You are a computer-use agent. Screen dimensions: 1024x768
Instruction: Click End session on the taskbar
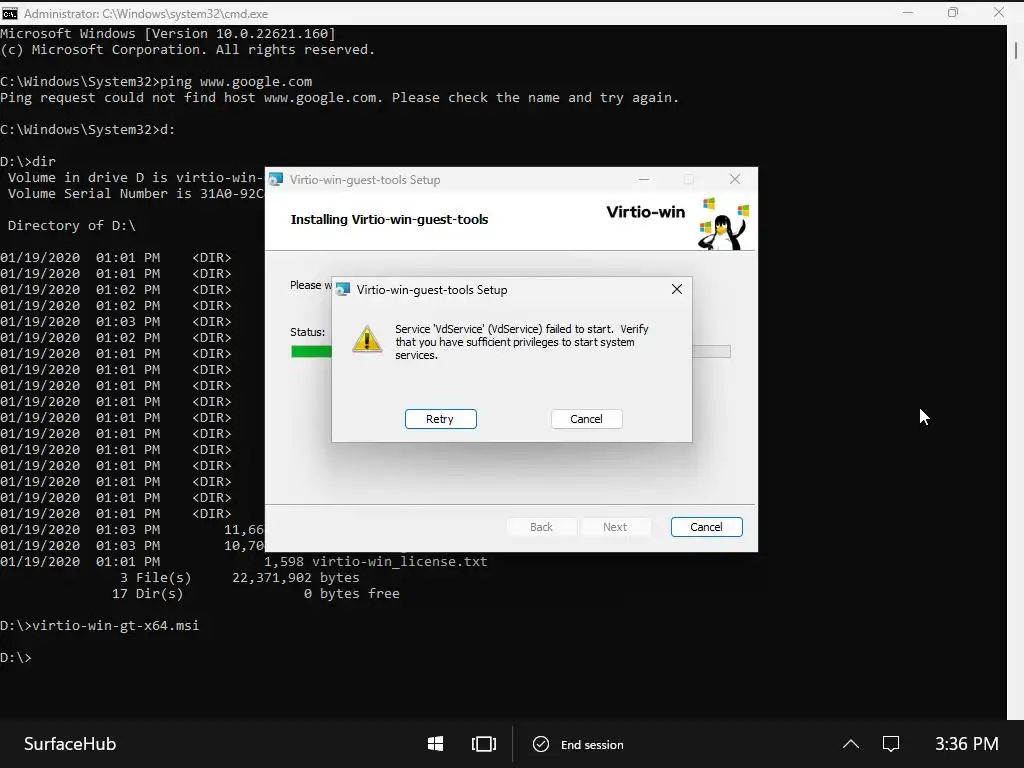(579, 744)
